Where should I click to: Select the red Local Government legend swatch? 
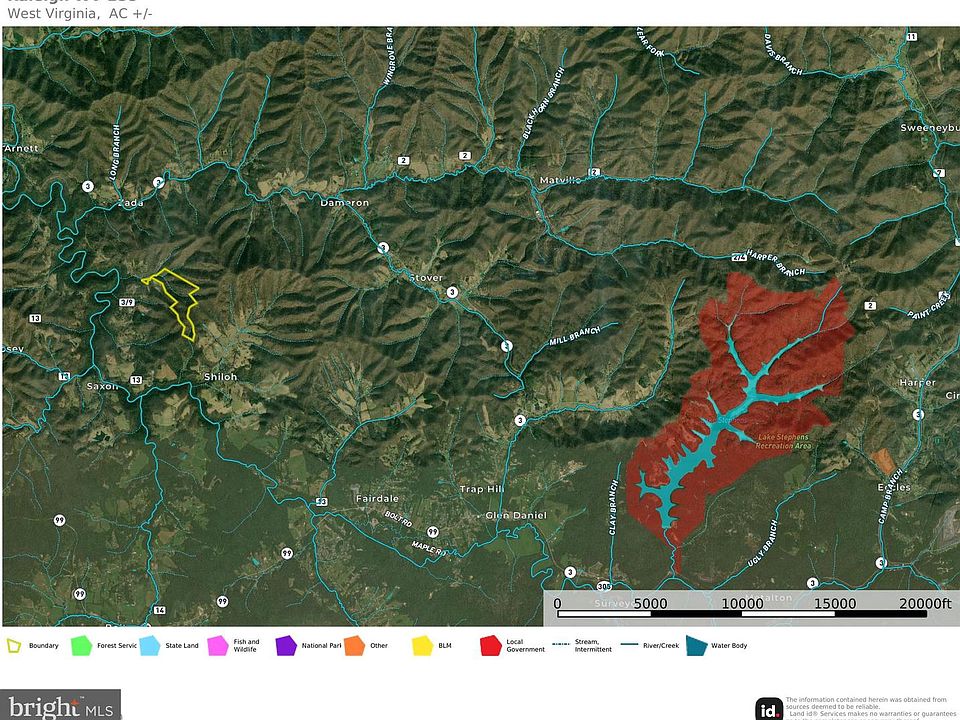pyautogui.click(x=490, y=645)
